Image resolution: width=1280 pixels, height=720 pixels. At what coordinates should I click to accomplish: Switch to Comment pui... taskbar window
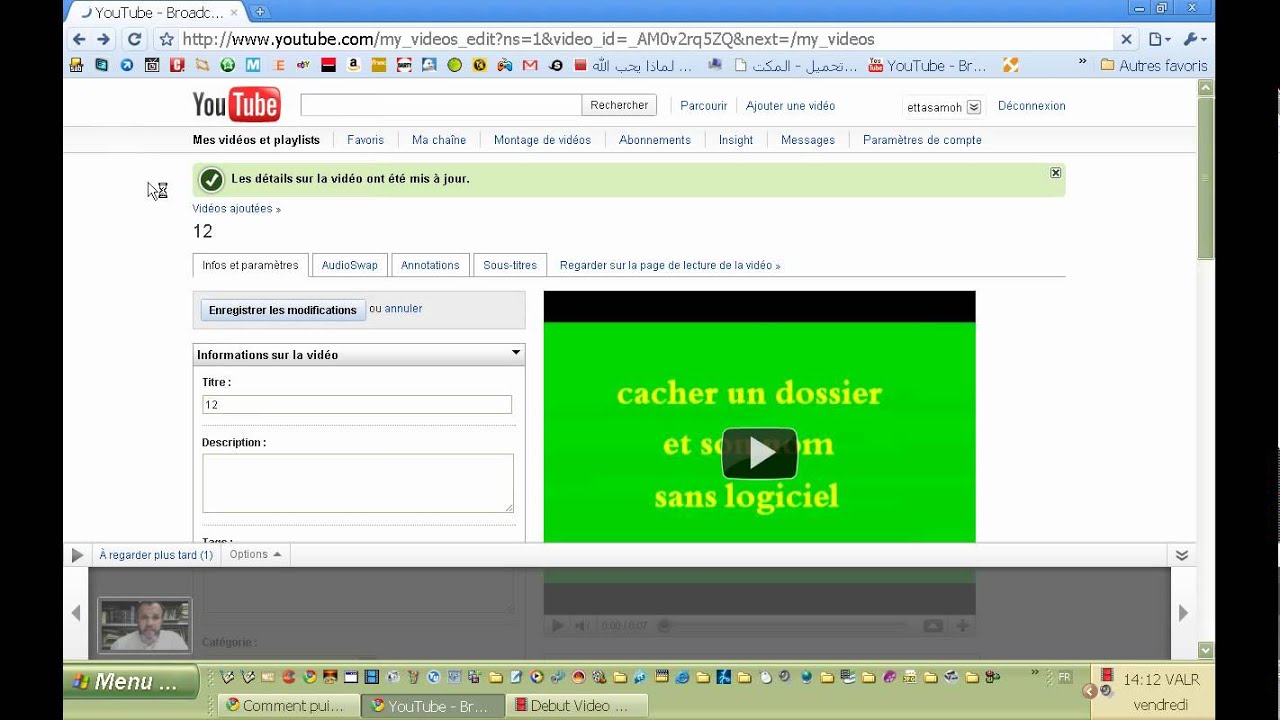pyautogui.click(x=288, y=706)
